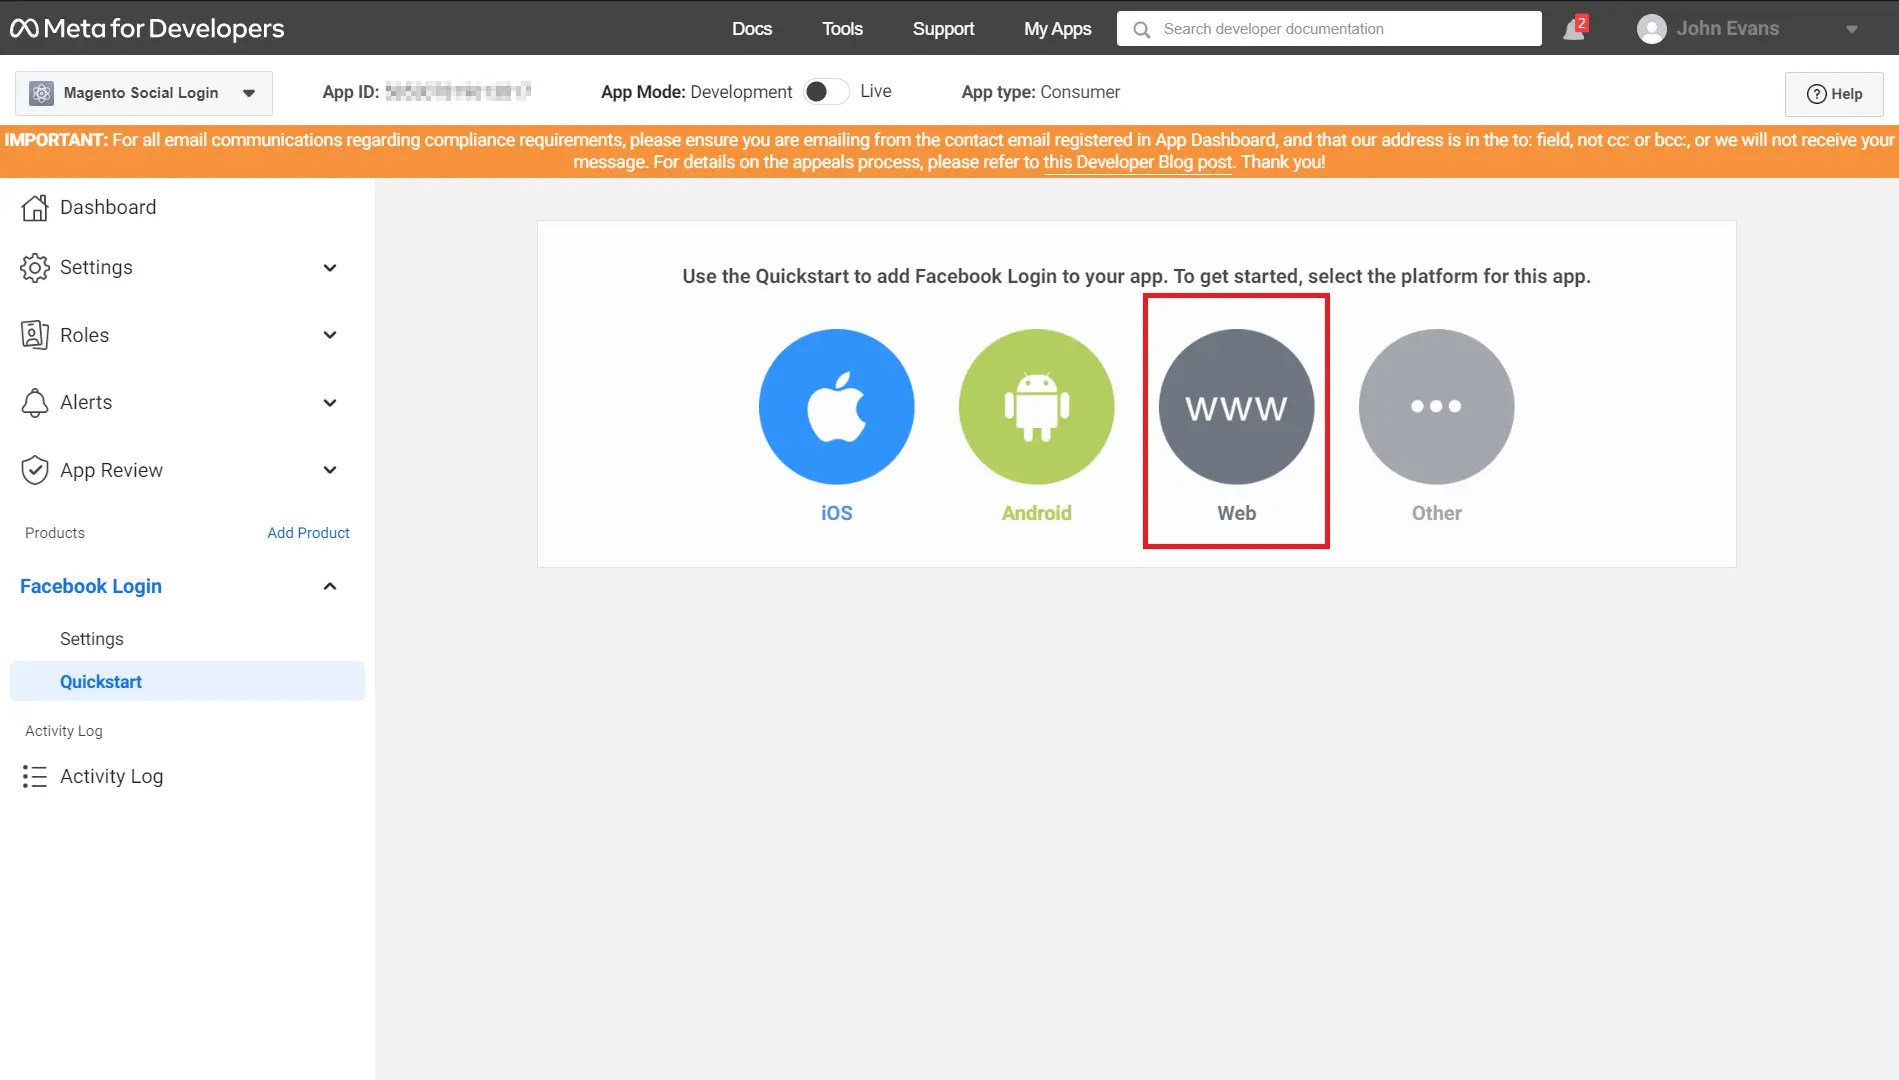The height and width of the screenshot is (1080, 1899).
Task: Open Alerts via its bell sidebar icon
Action: point(34,402)
